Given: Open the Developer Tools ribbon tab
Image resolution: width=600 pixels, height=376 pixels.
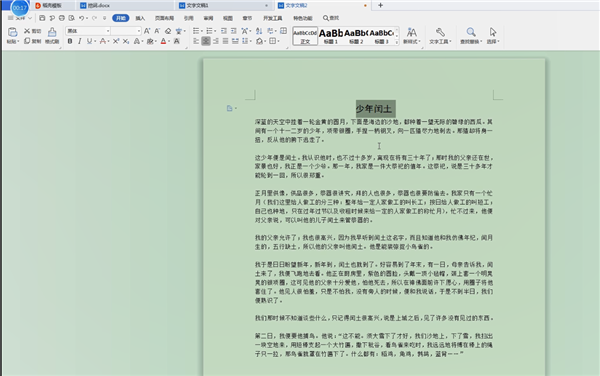Looking at the screenshot, I should [272, 18].
